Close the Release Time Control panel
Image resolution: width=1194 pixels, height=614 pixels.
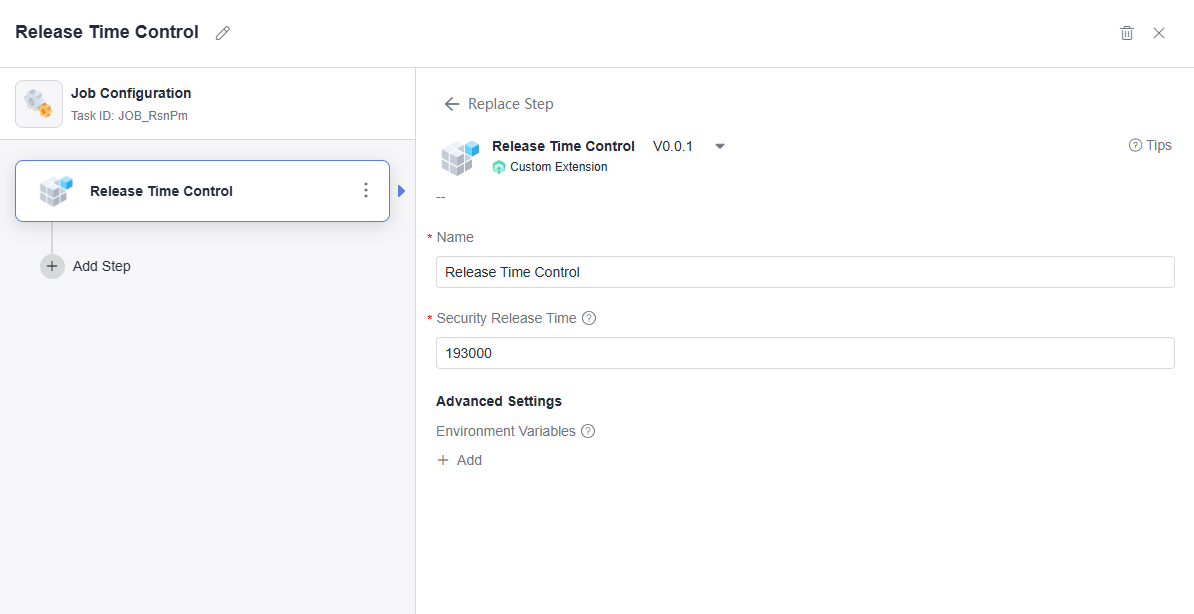pos(1159,33)
